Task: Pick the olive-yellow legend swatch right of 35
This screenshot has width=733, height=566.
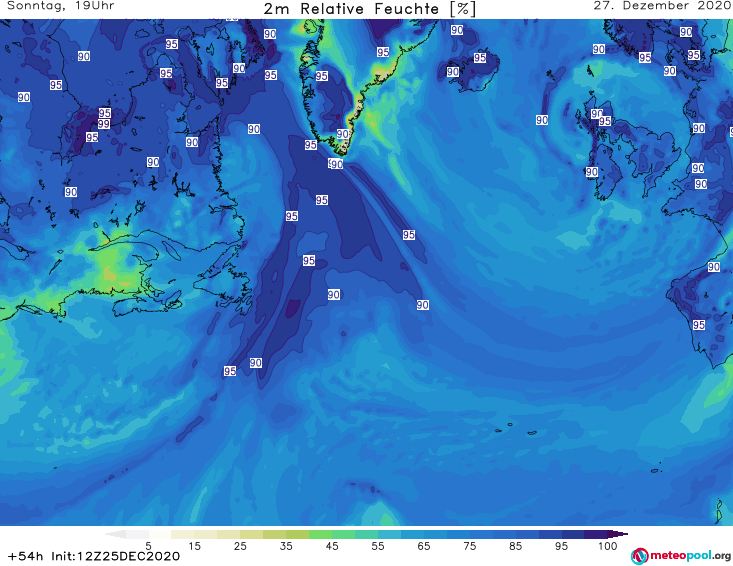Action: [x=297, y=534]
